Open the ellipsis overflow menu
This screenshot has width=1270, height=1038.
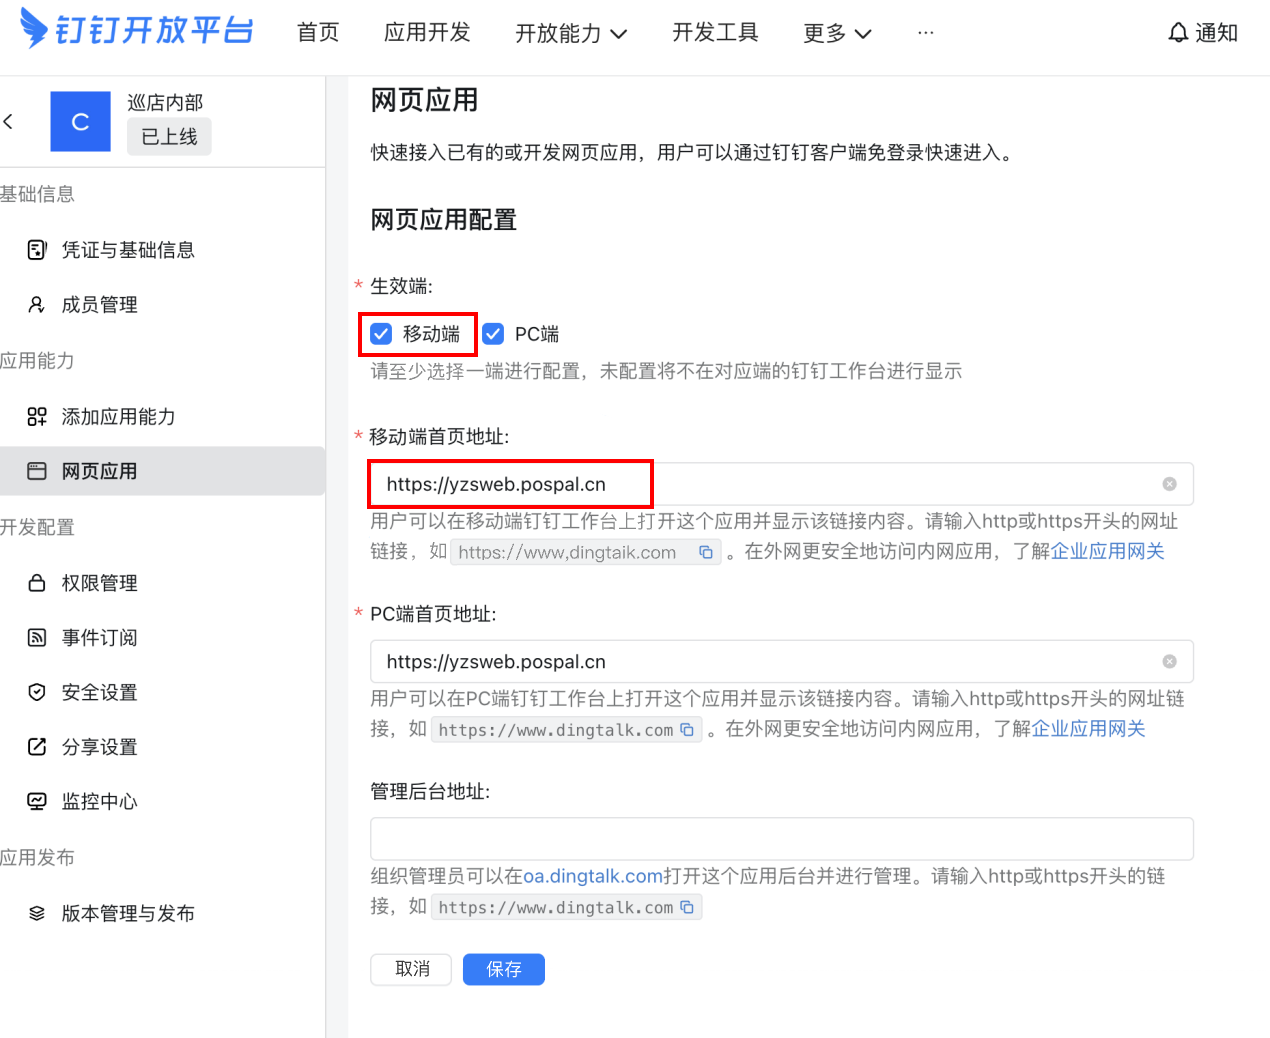pyautogui.click(x=925, y=33)
